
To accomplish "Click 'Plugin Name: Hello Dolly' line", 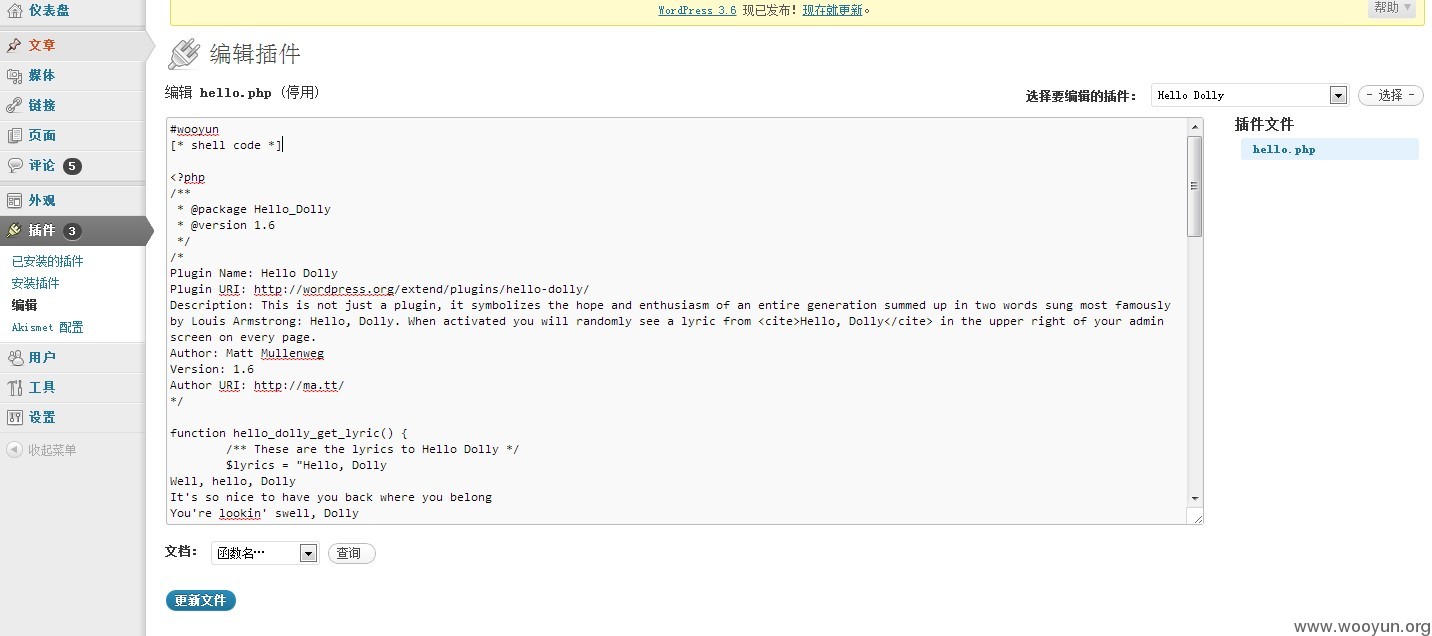I will coord(254,273).
